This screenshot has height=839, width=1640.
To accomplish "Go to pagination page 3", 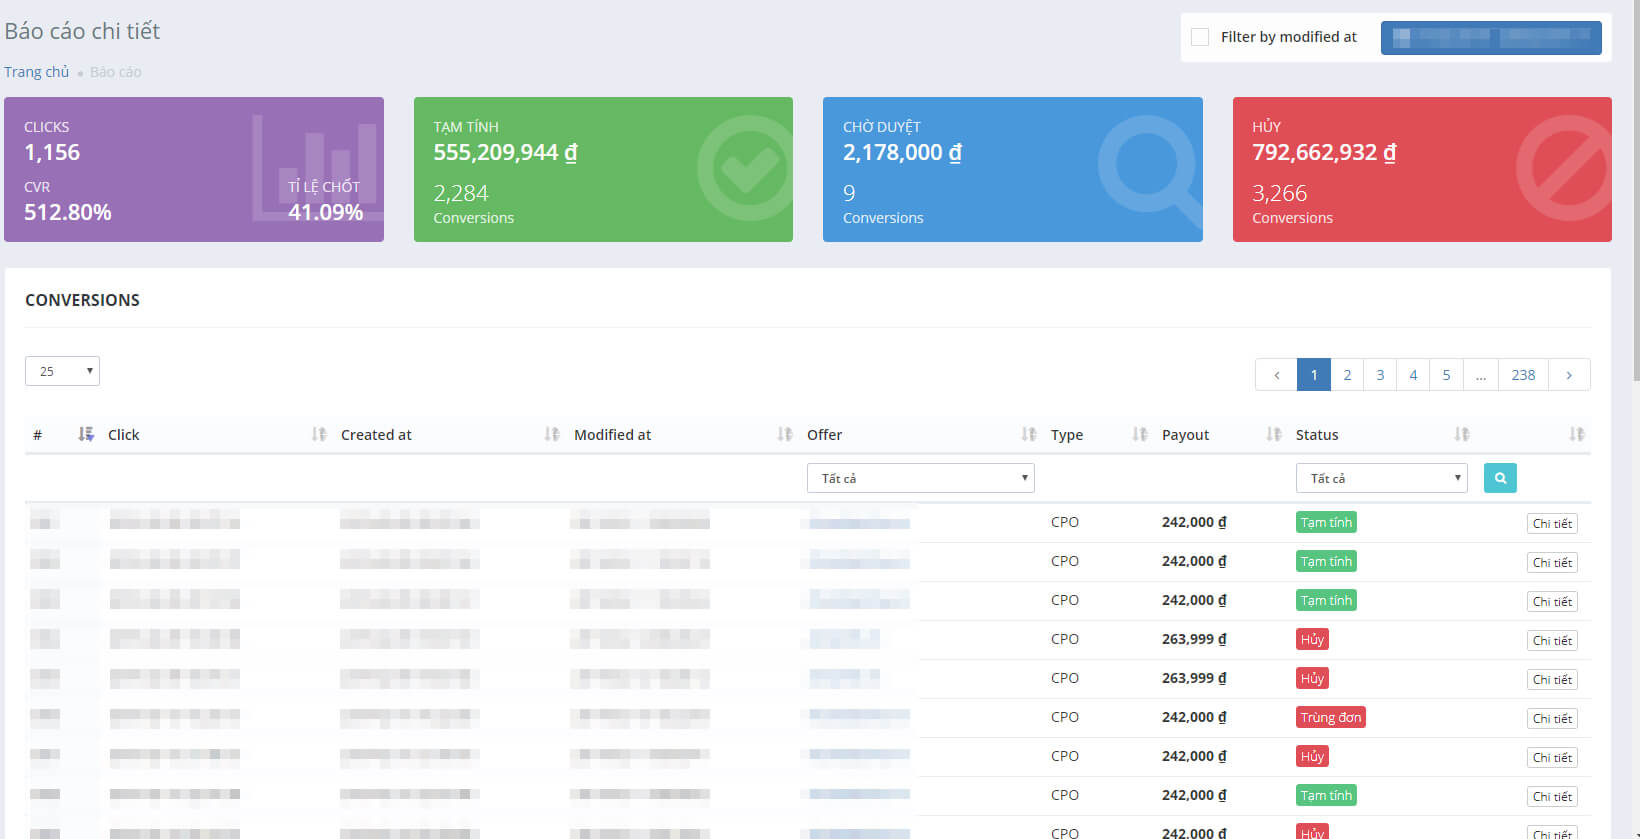I will click(x=1380, y=375).
